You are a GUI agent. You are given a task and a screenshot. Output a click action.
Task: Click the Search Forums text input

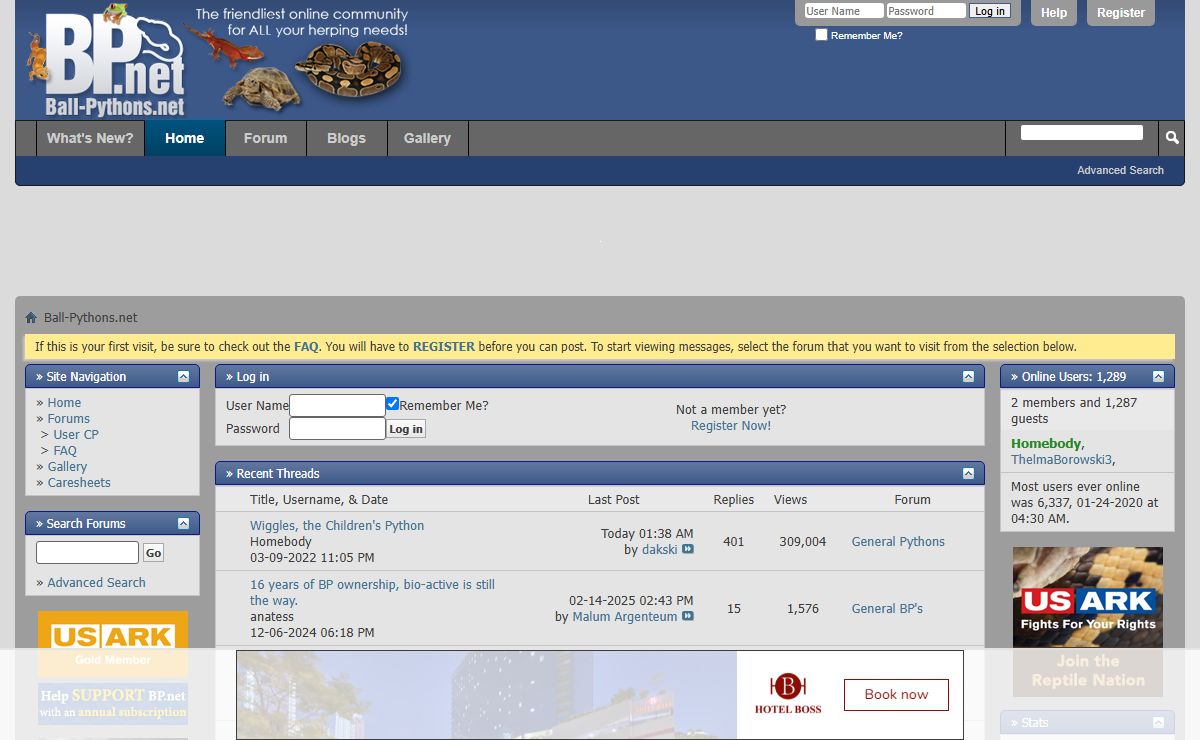click(x=87, y=553)
